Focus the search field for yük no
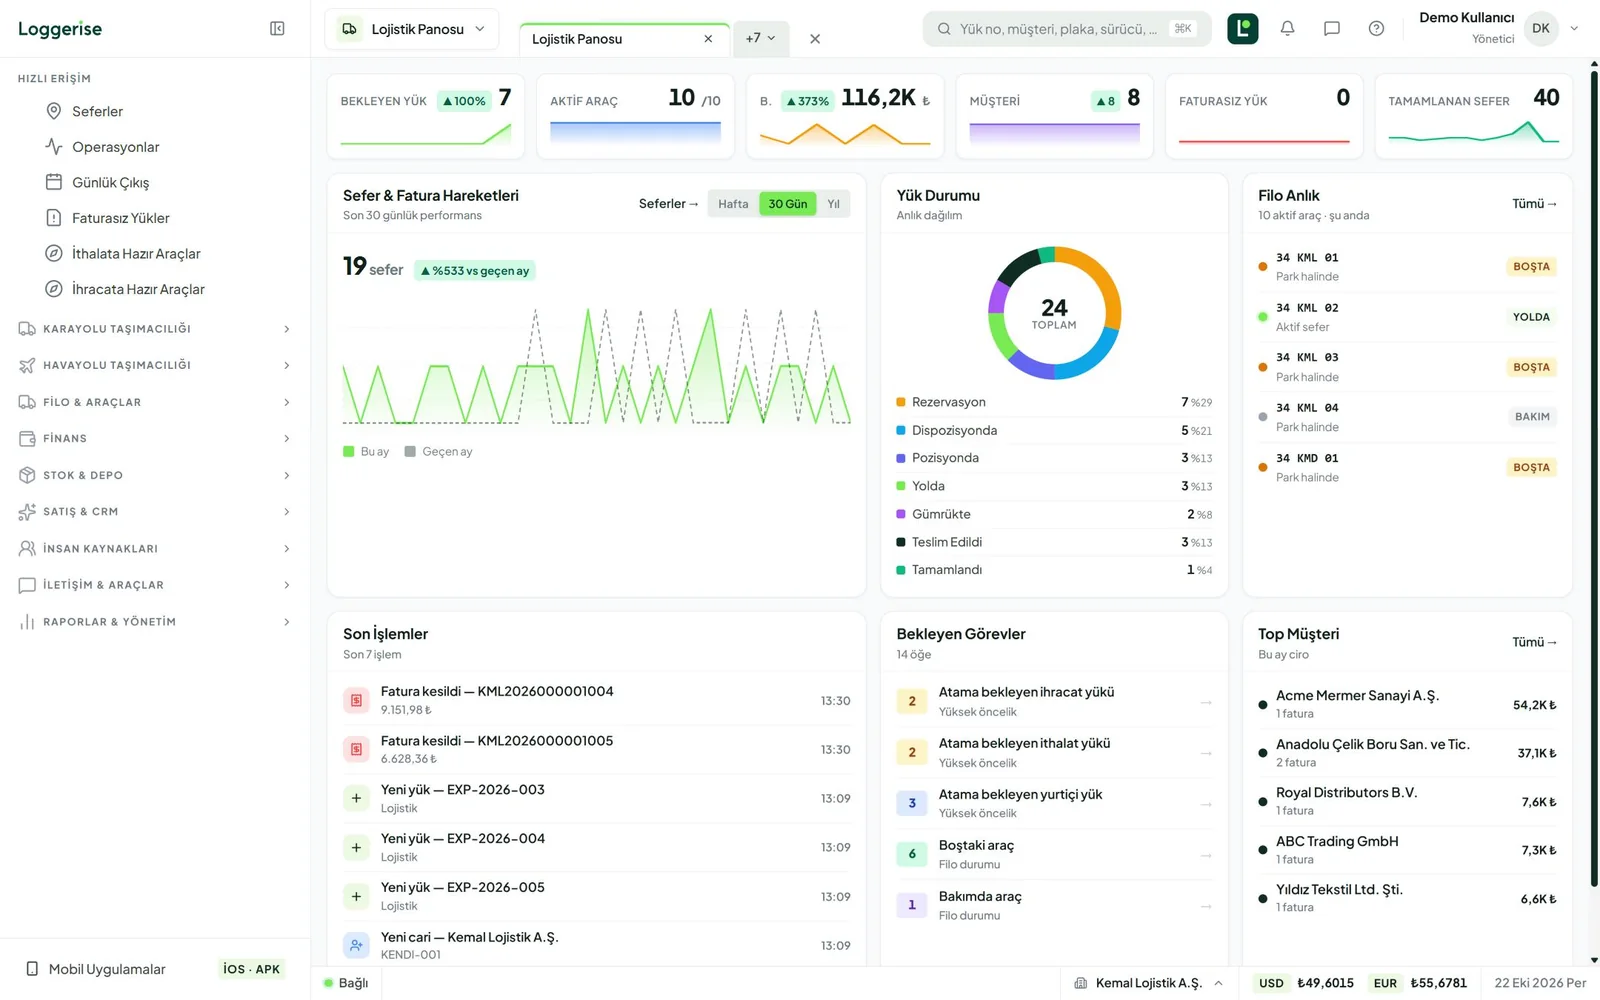This screenshot has height=1000, width=1600. pos(1067,29)
